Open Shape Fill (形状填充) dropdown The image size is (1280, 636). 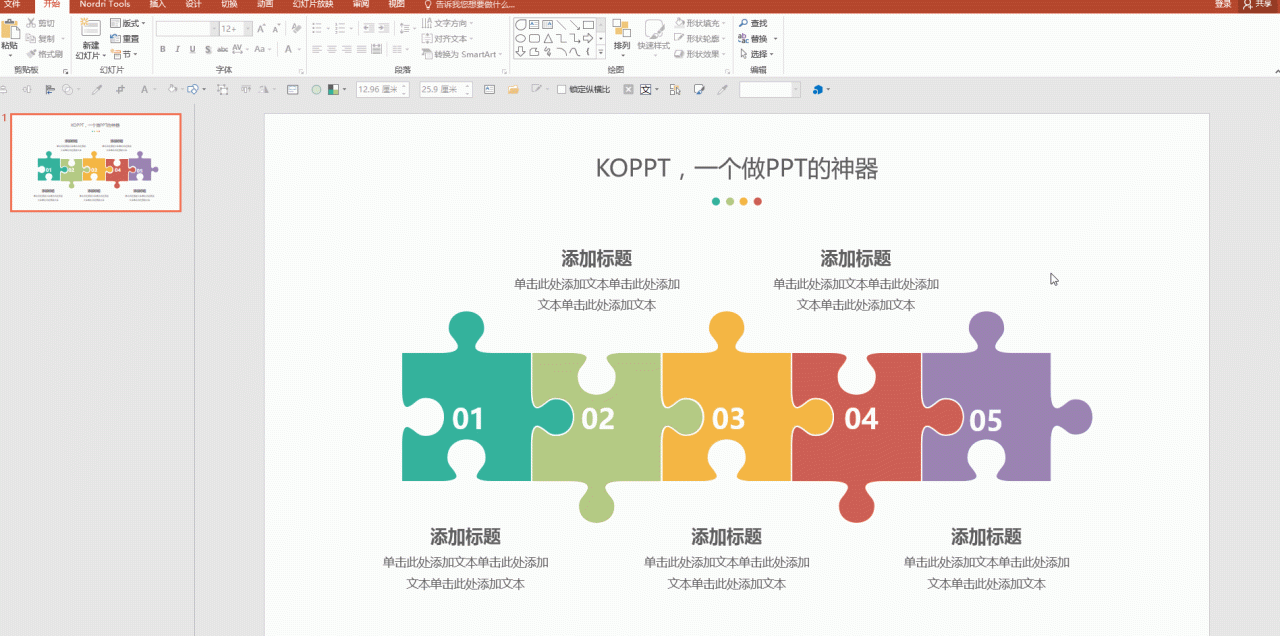click(700, 23)
